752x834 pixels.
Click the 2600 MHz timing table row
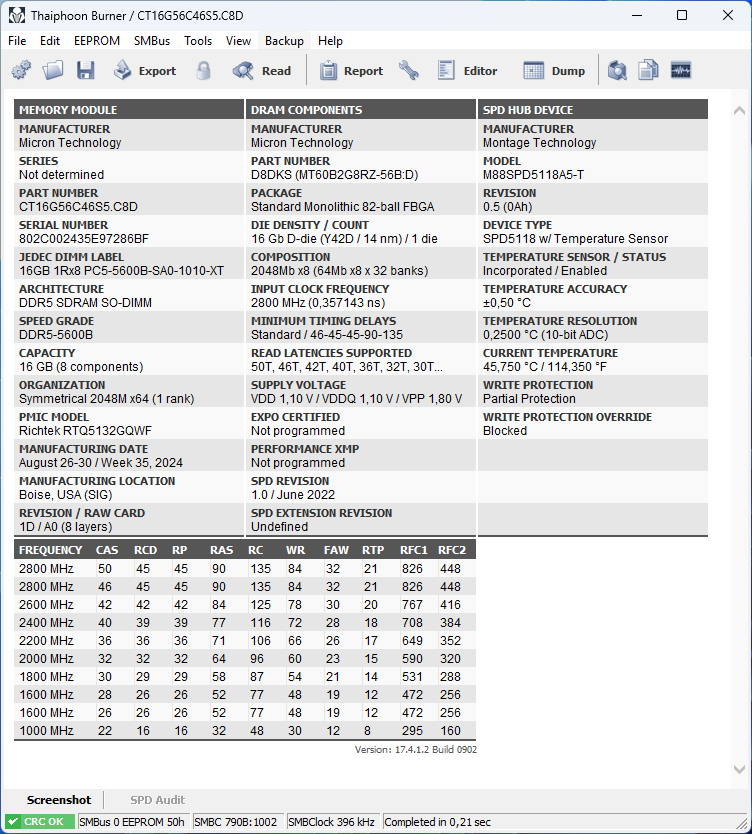[245, 605]
